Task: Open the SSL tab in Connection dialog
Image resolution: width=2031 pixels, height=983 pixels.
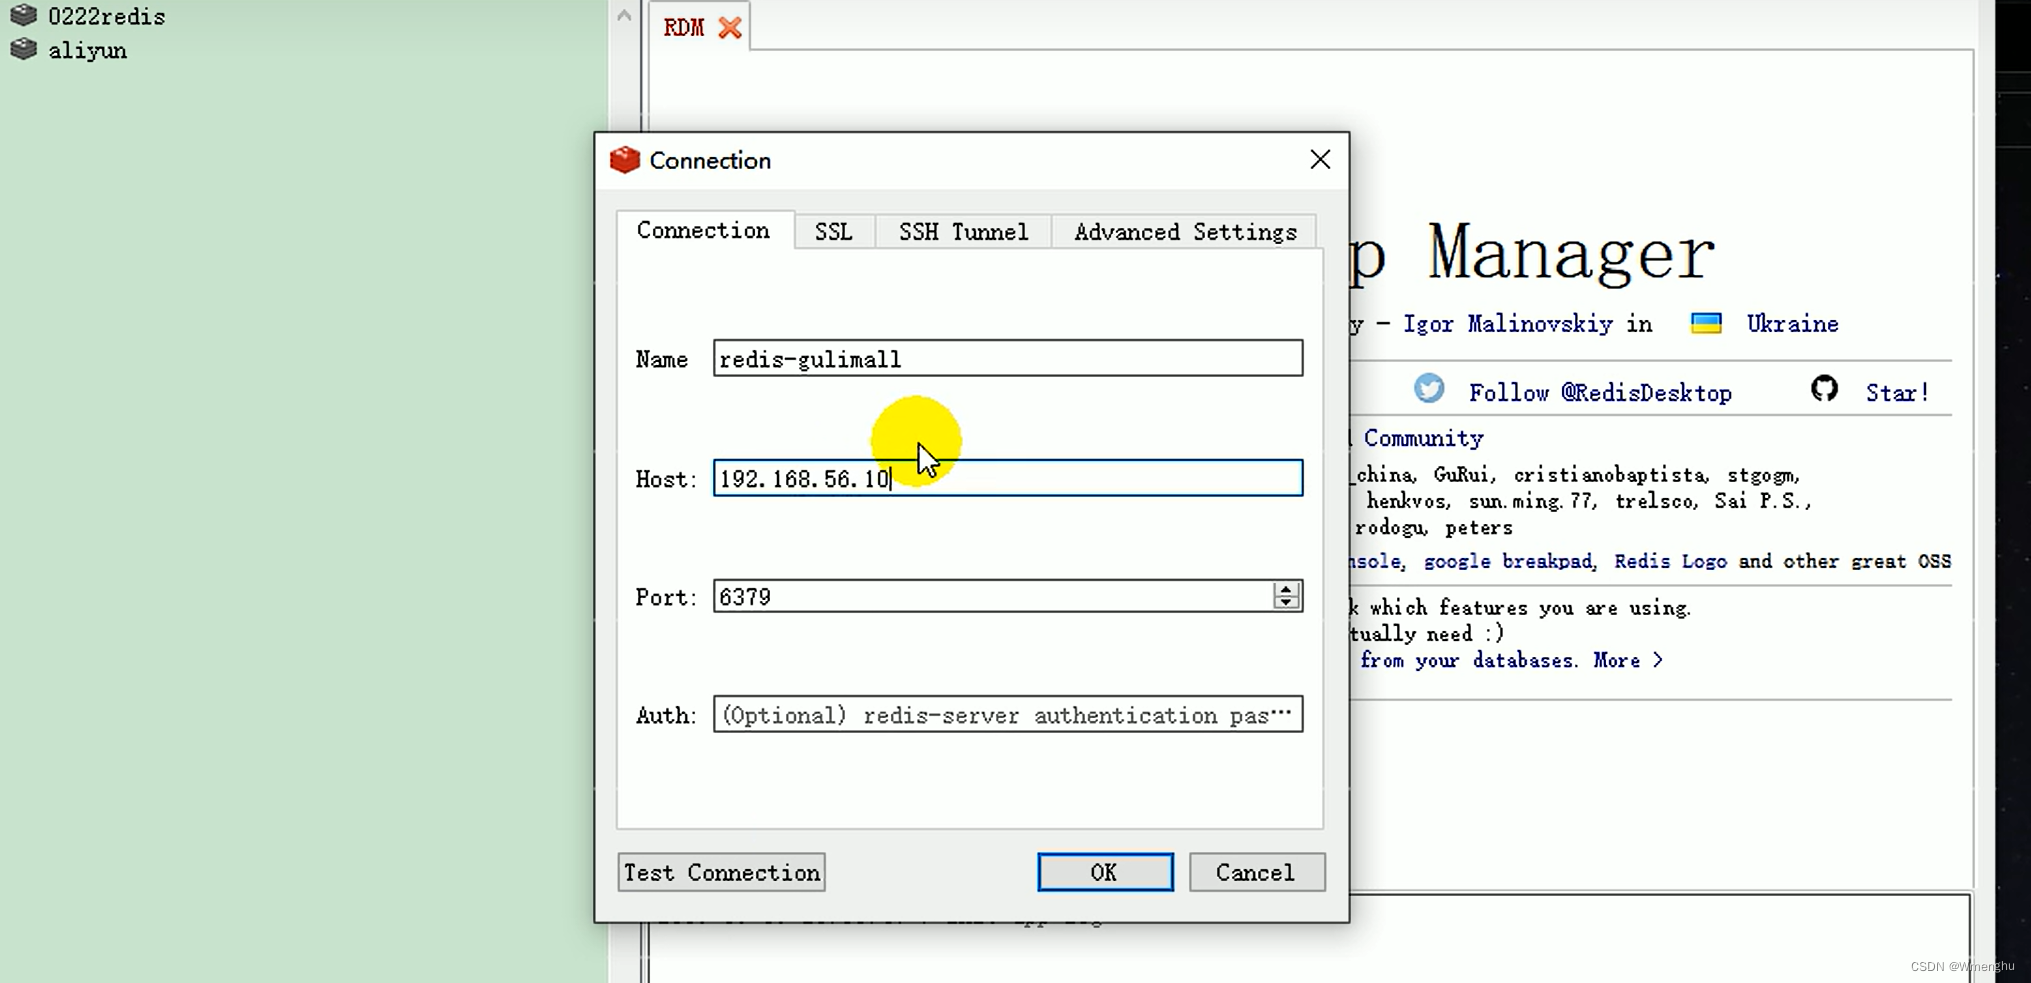Action: [834, 231]
